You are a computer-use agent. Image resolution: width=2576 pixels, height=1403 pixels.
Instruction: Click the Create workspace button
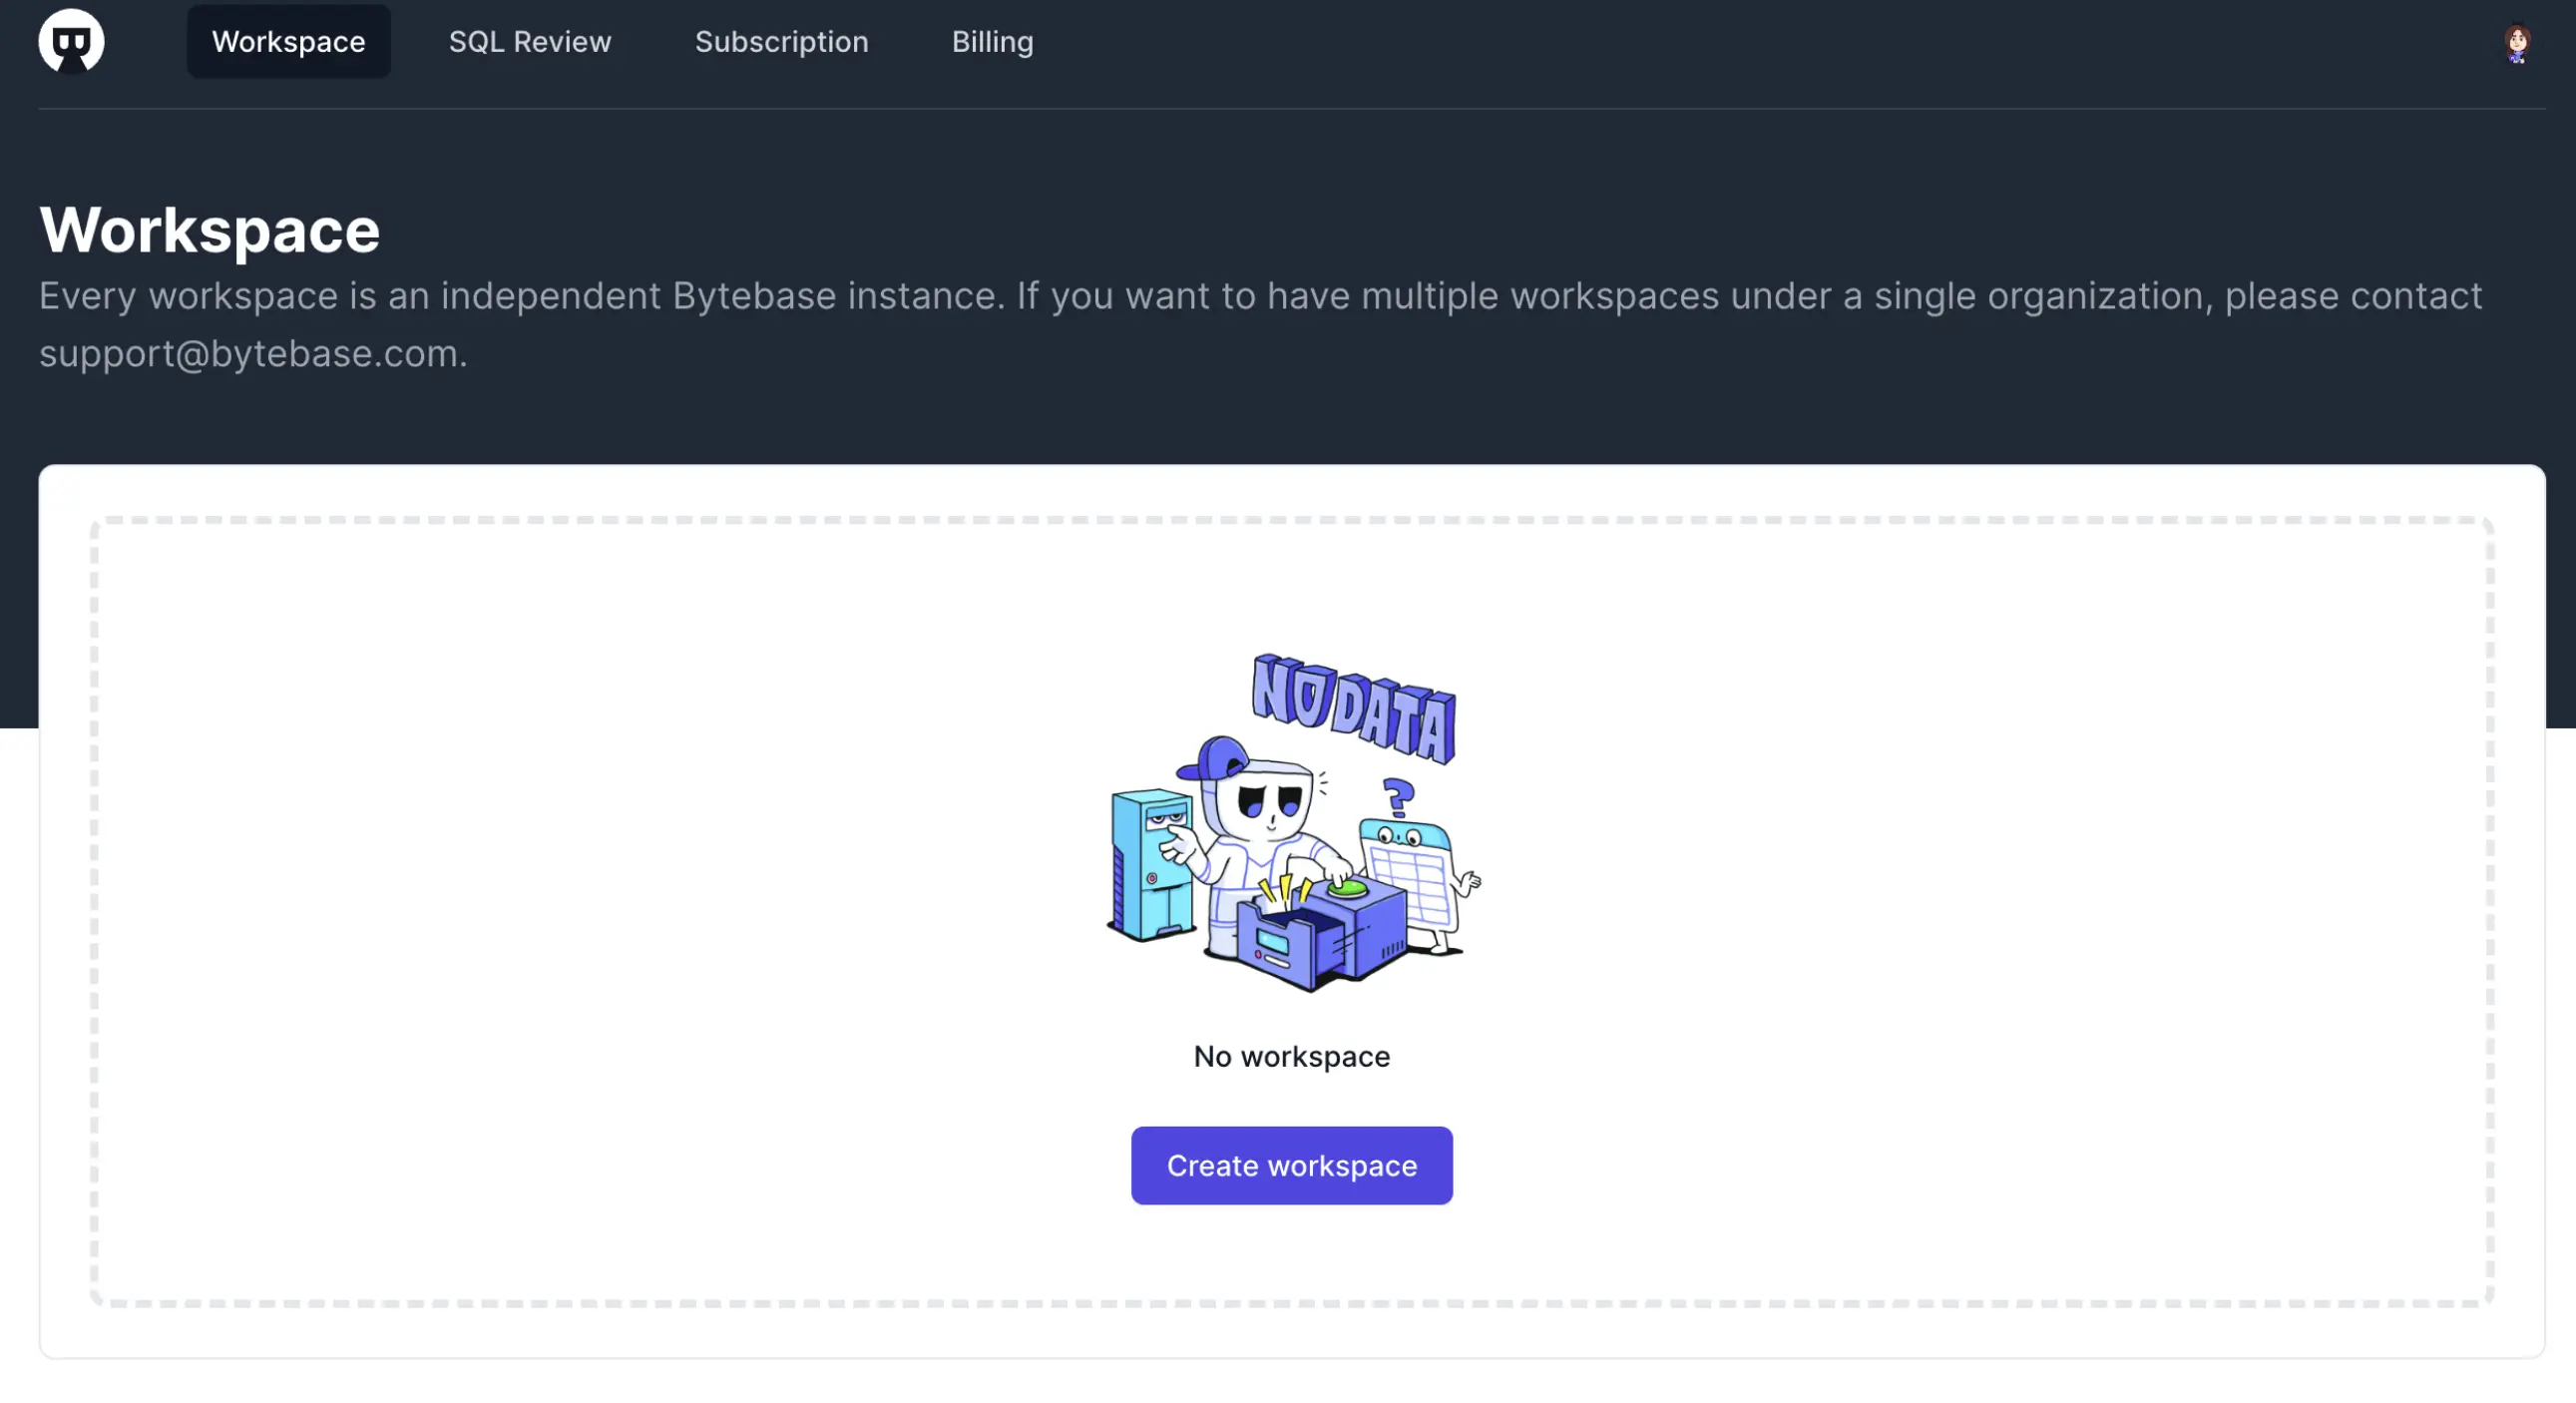pyautogui.click(x=1291, y=1165)
